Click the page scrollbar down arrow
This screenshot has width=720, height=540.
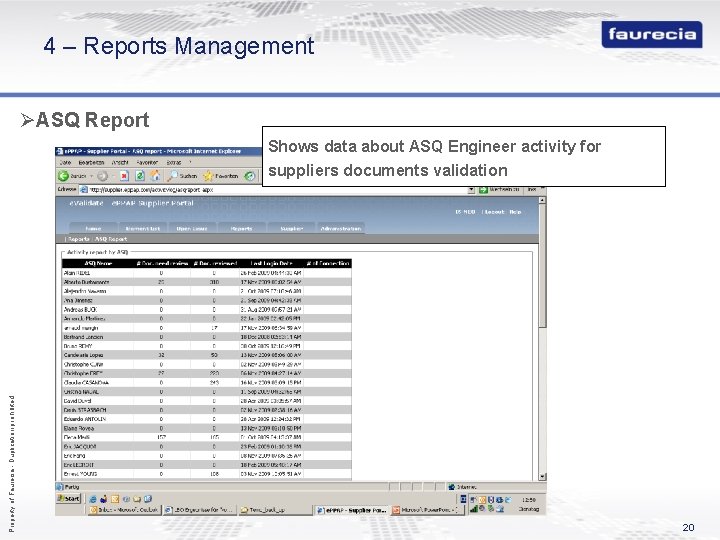(x=542, y=477)
